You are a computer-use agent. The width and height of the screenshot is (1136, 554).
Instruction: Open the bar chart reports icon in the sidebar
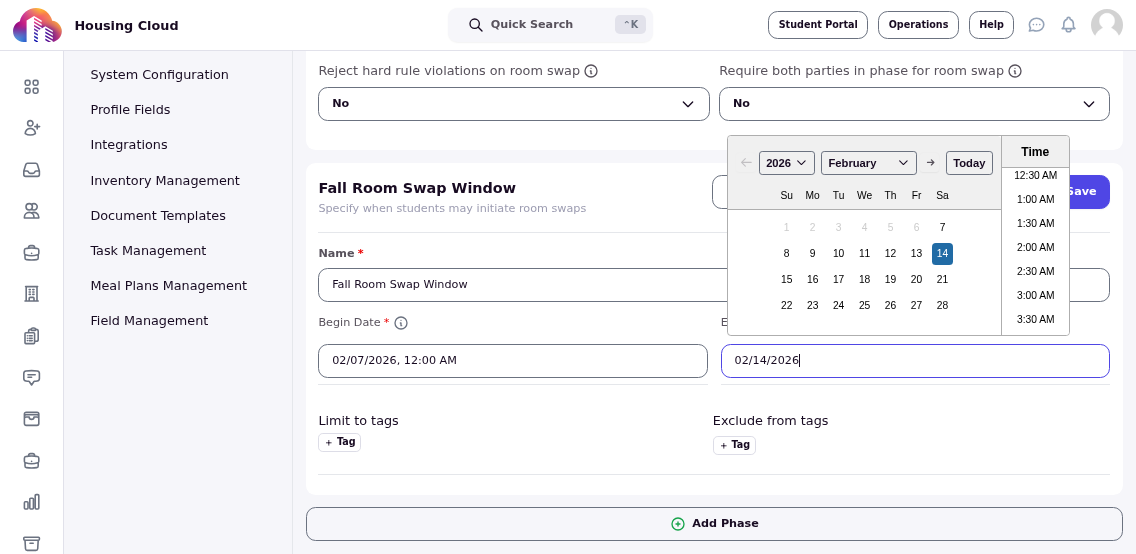[31, 502]
